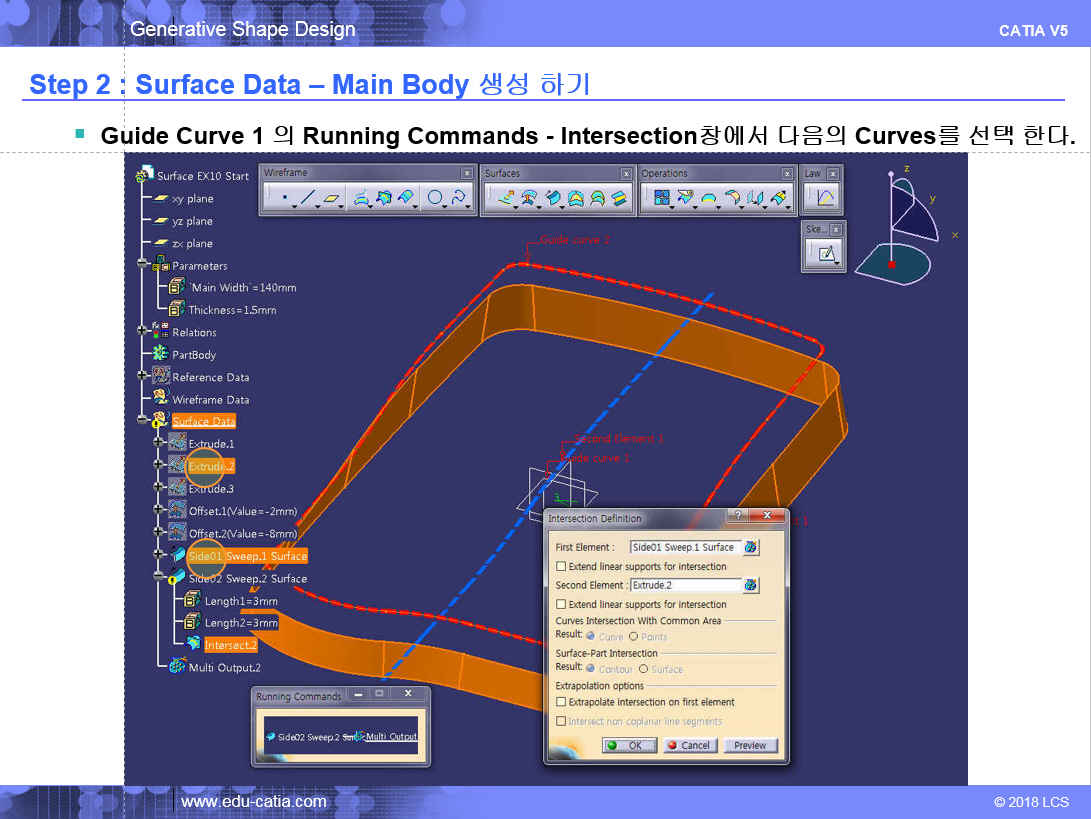1091x819 pixels.
Task: Expand the Reference Data node
Action: (143, 377)
